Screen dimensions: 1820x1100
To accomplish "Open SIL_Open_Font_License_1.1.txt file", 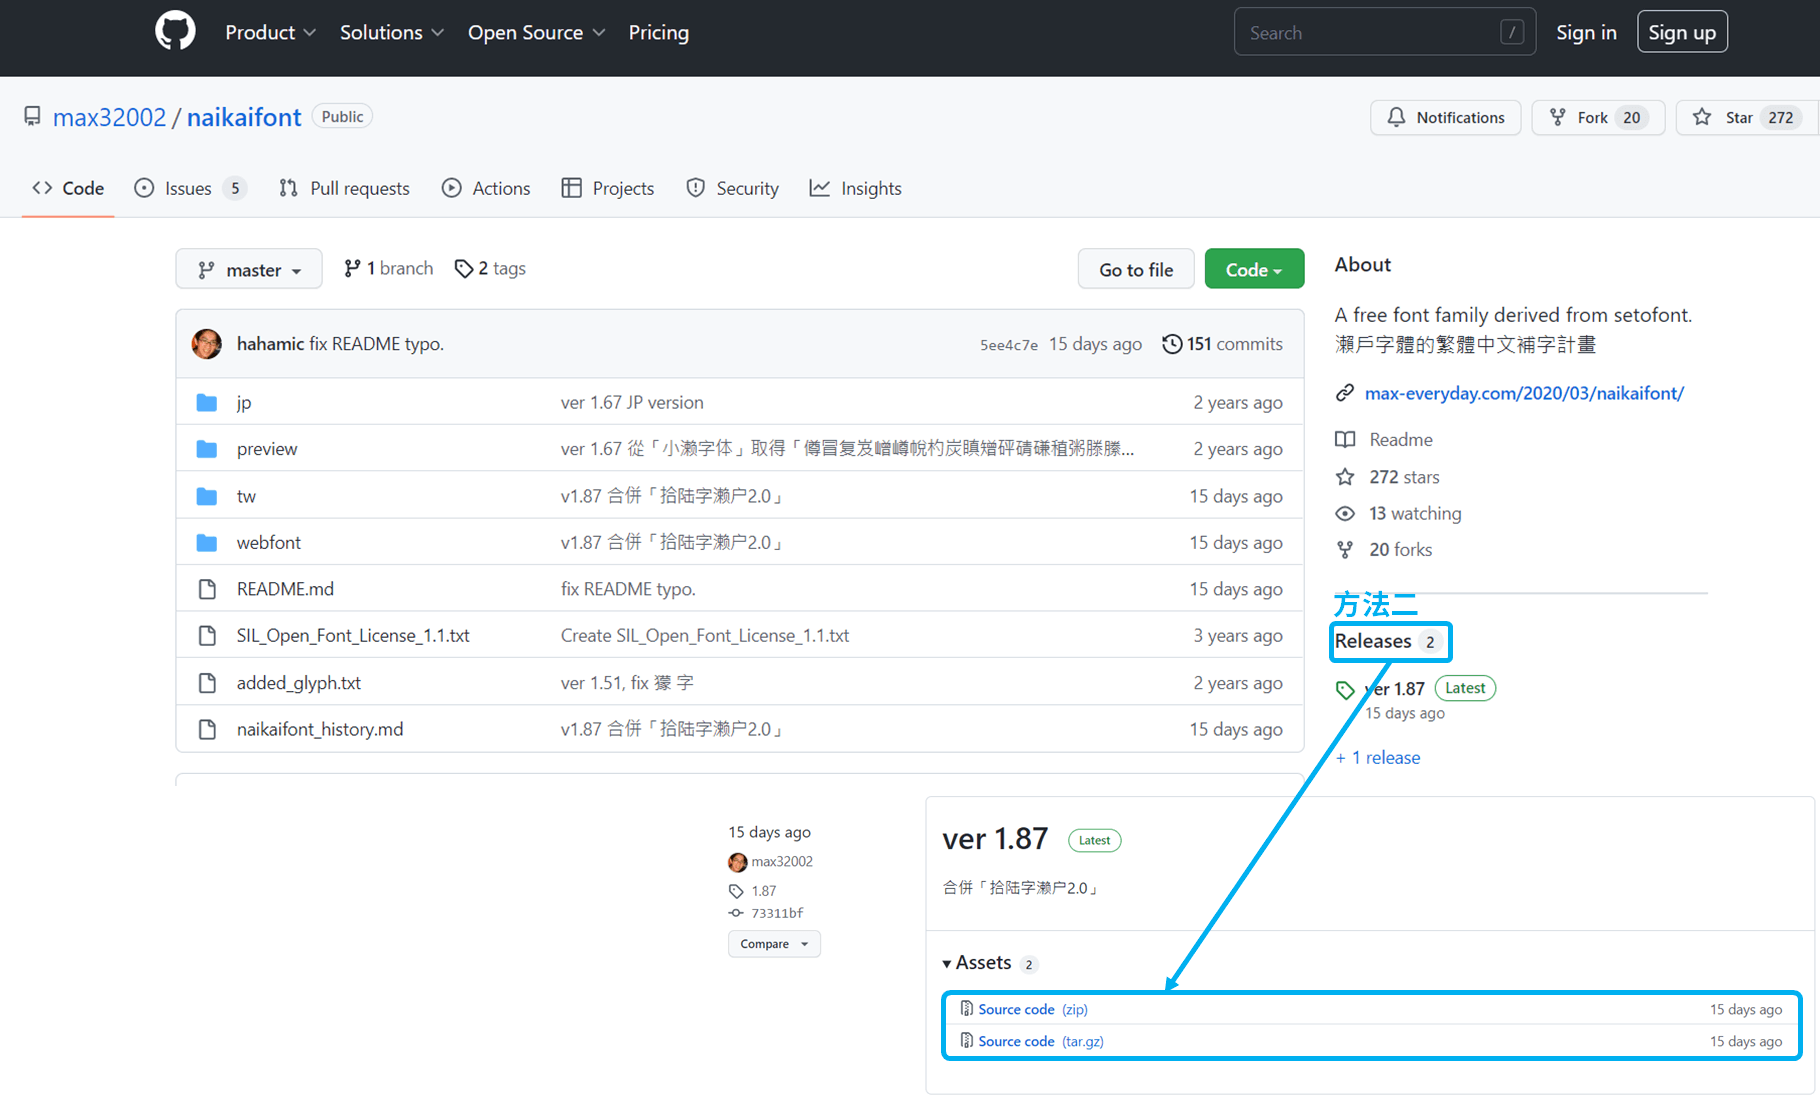I will tap(353, 635).
